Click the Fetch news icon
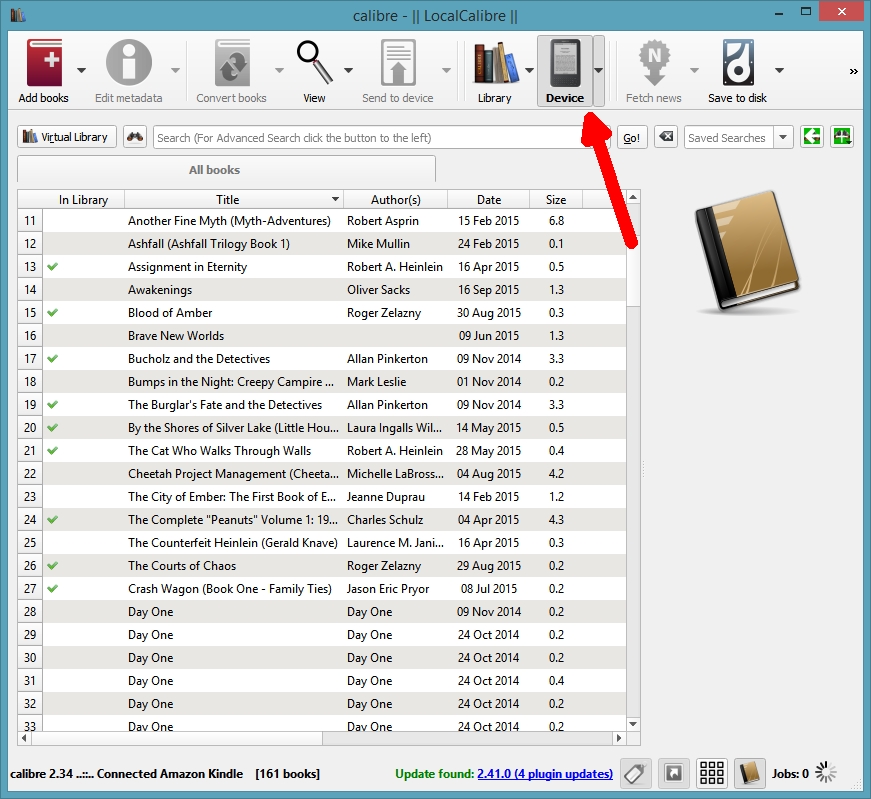Viewport: 871px width, 799px height. [654, 63]
